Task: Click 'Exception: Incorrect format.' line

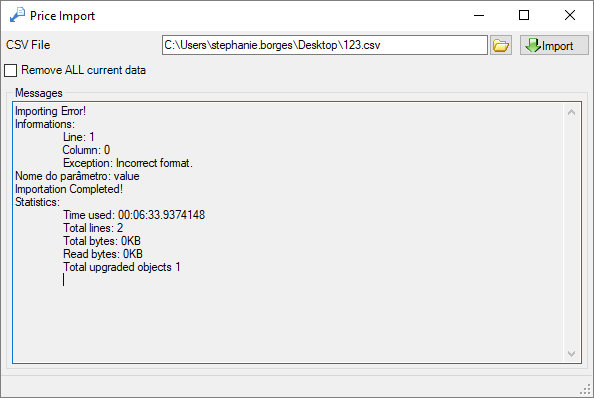Action: point(128,163)
